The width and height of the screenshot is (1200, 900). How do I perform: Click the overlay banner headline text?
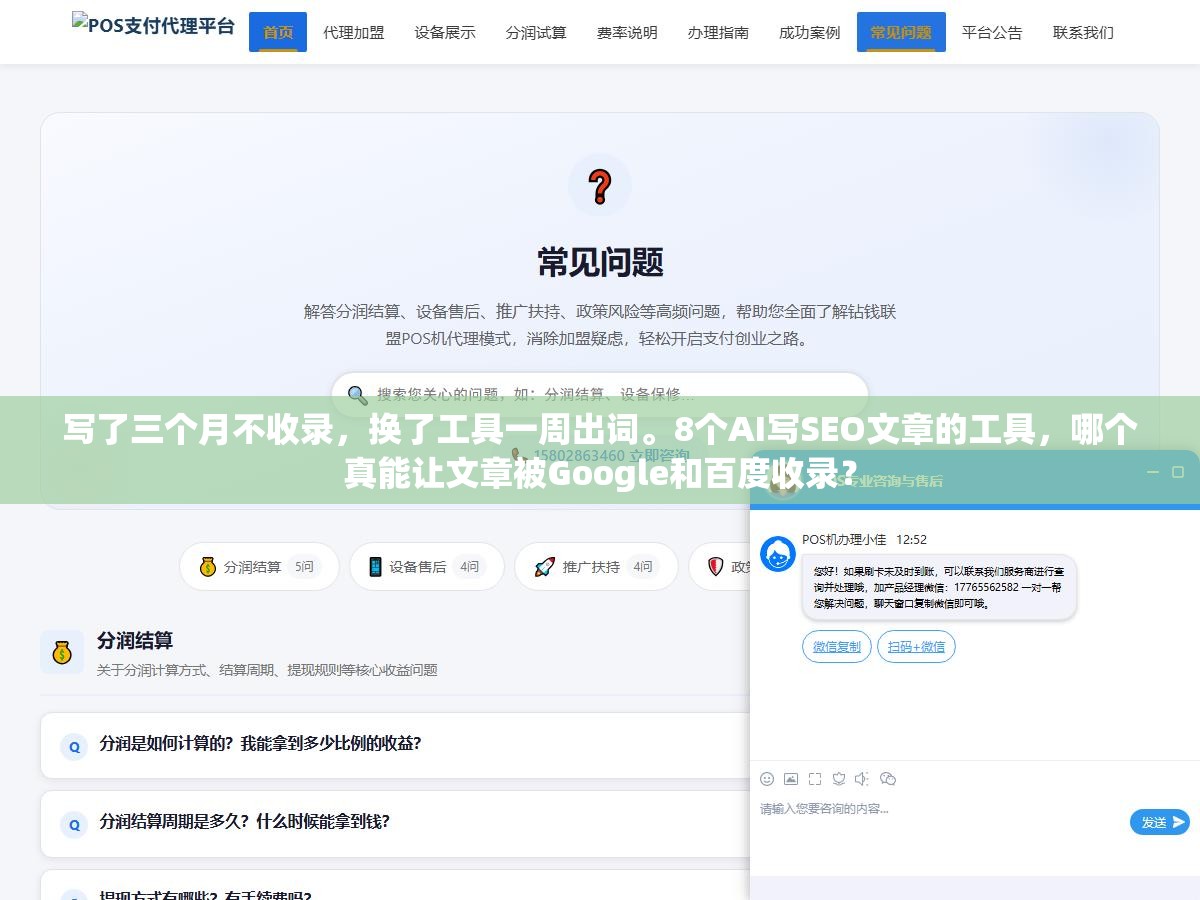pos(600,451)
